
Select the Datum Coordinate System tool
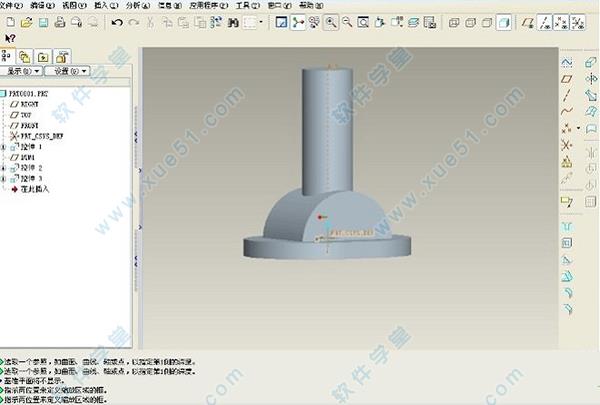point(566,145)
